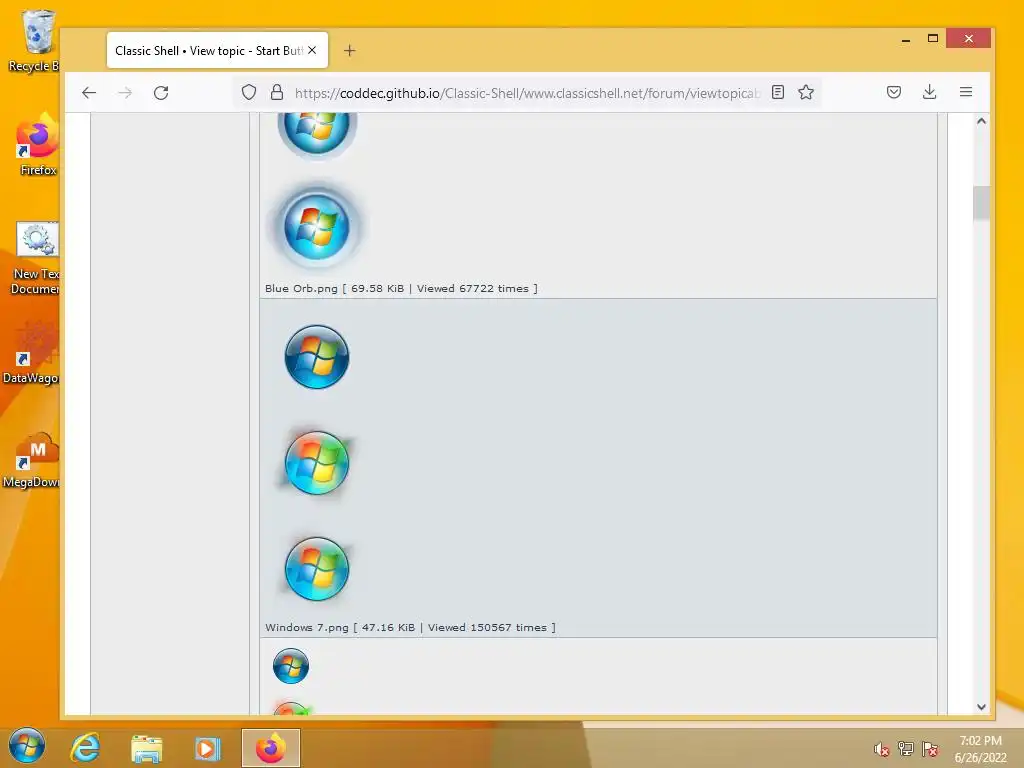Save page to Pocket

[894, 92]
